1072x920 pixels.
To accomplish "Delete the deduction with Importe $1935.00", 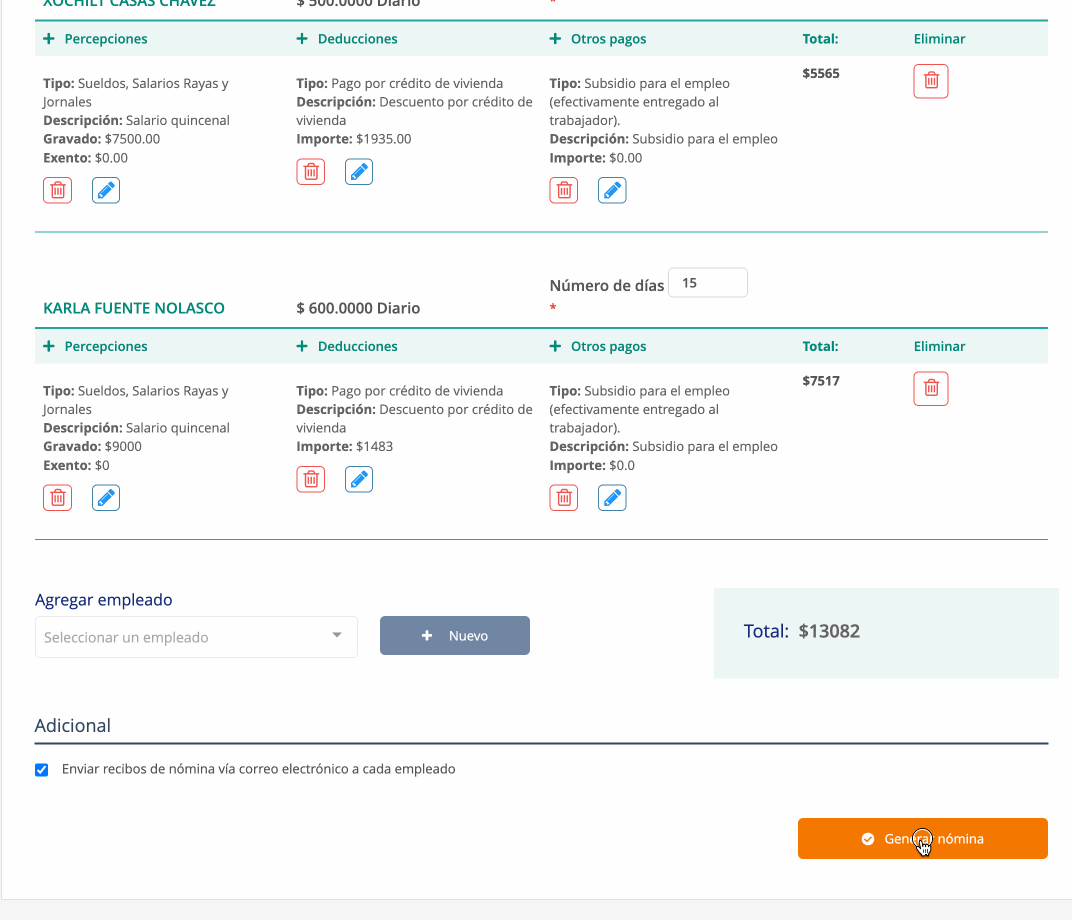I will pos(310,172).
